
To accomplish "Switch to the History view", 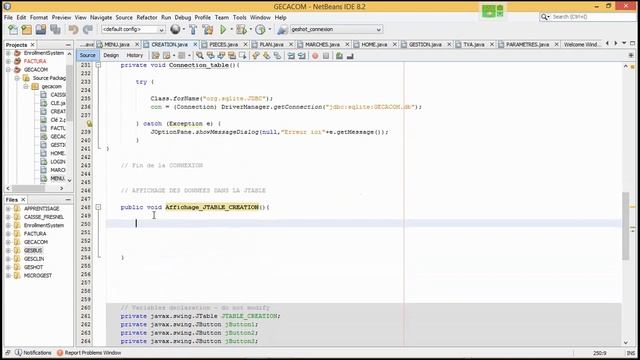I will point(134,55).
